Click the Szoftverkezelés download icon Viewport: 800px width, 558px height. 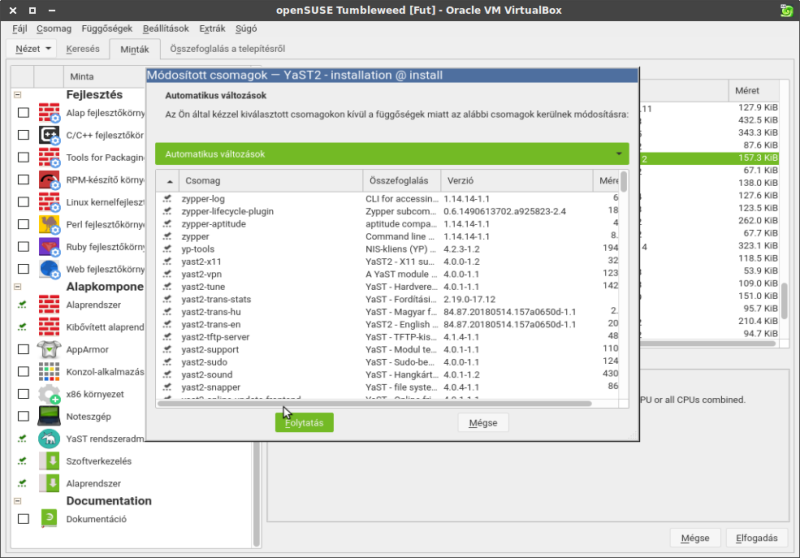pos(49,461)
